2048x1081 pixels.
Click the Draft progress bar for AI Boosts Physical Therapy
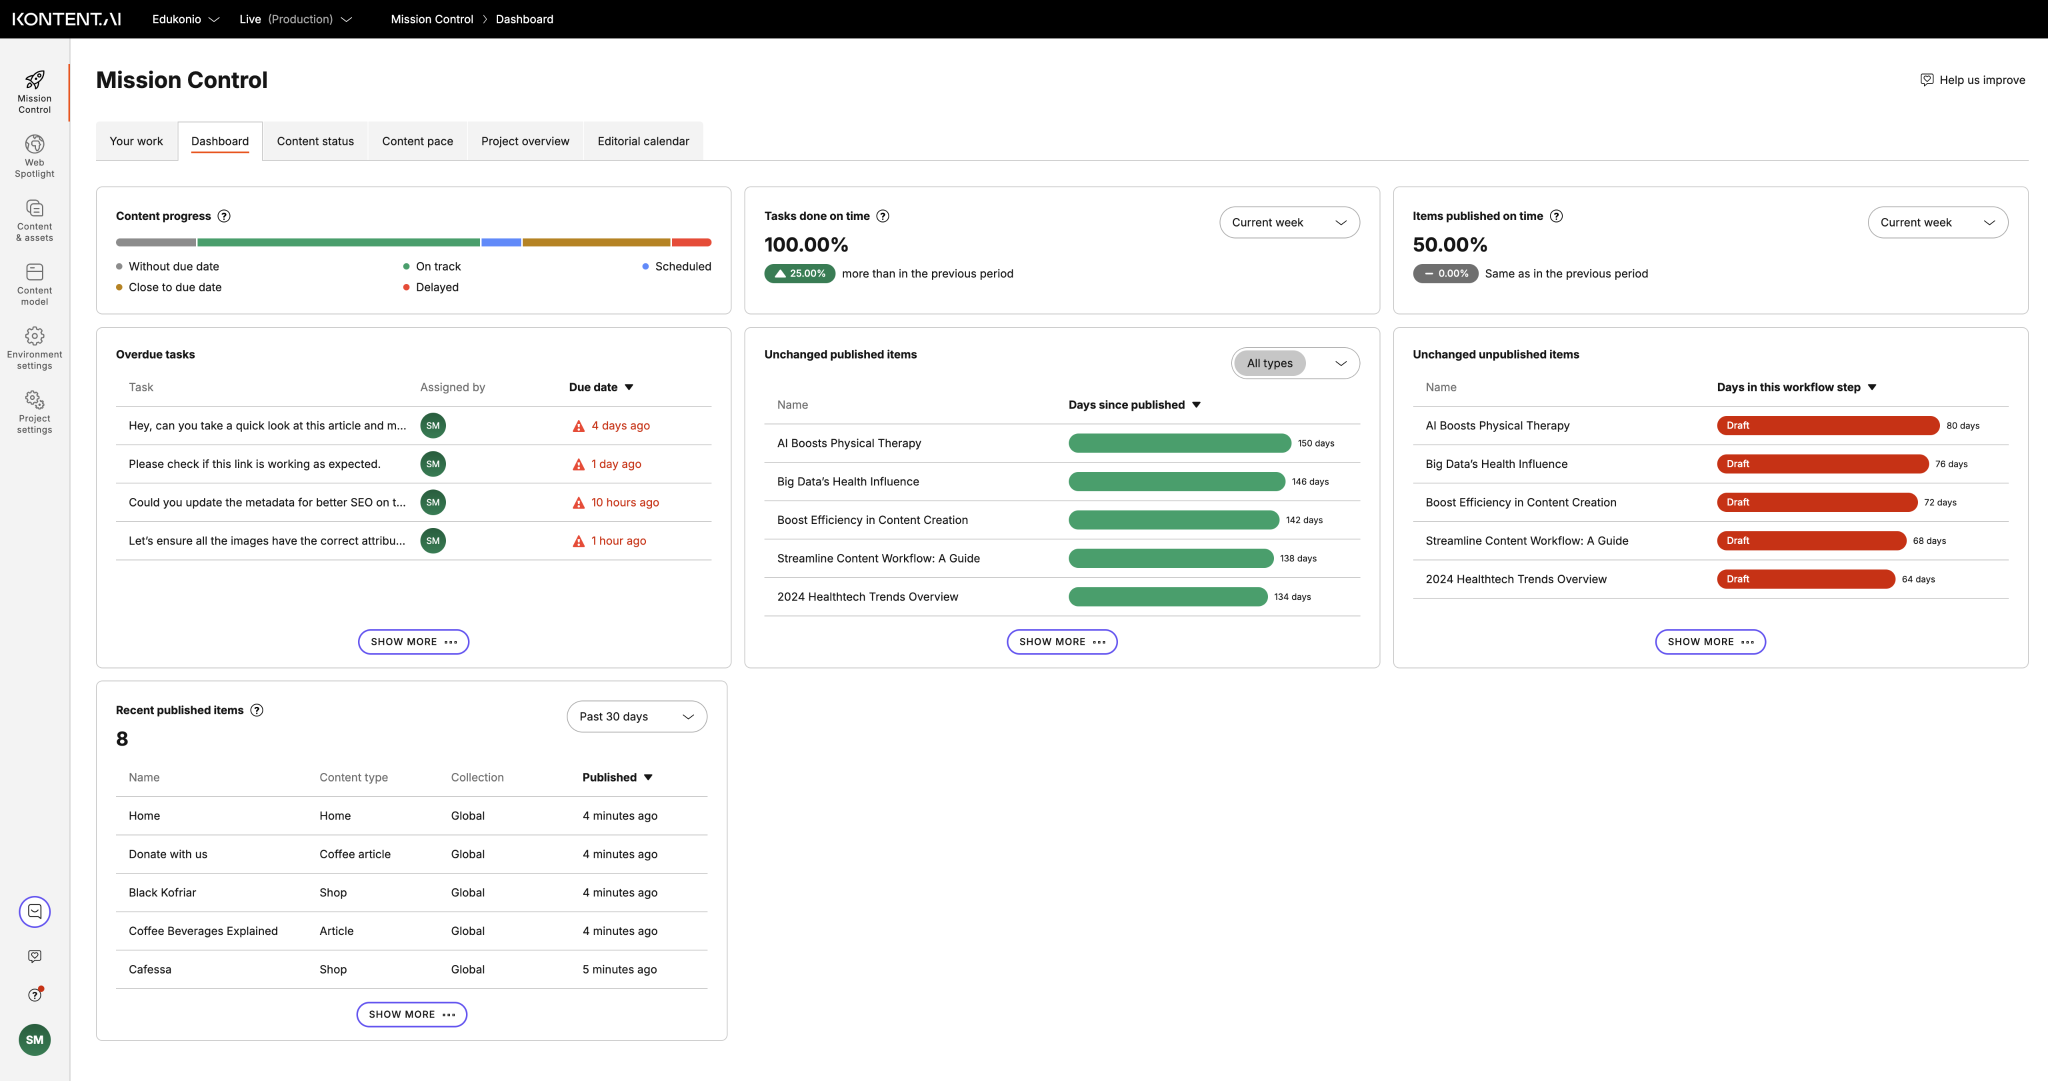1827,425
